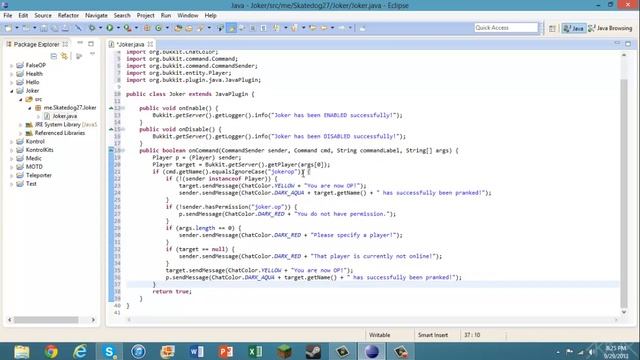Open dropdown arrow next to Debug icon
The height and width of the screenshot is (360, 640).
coord(100,28)
